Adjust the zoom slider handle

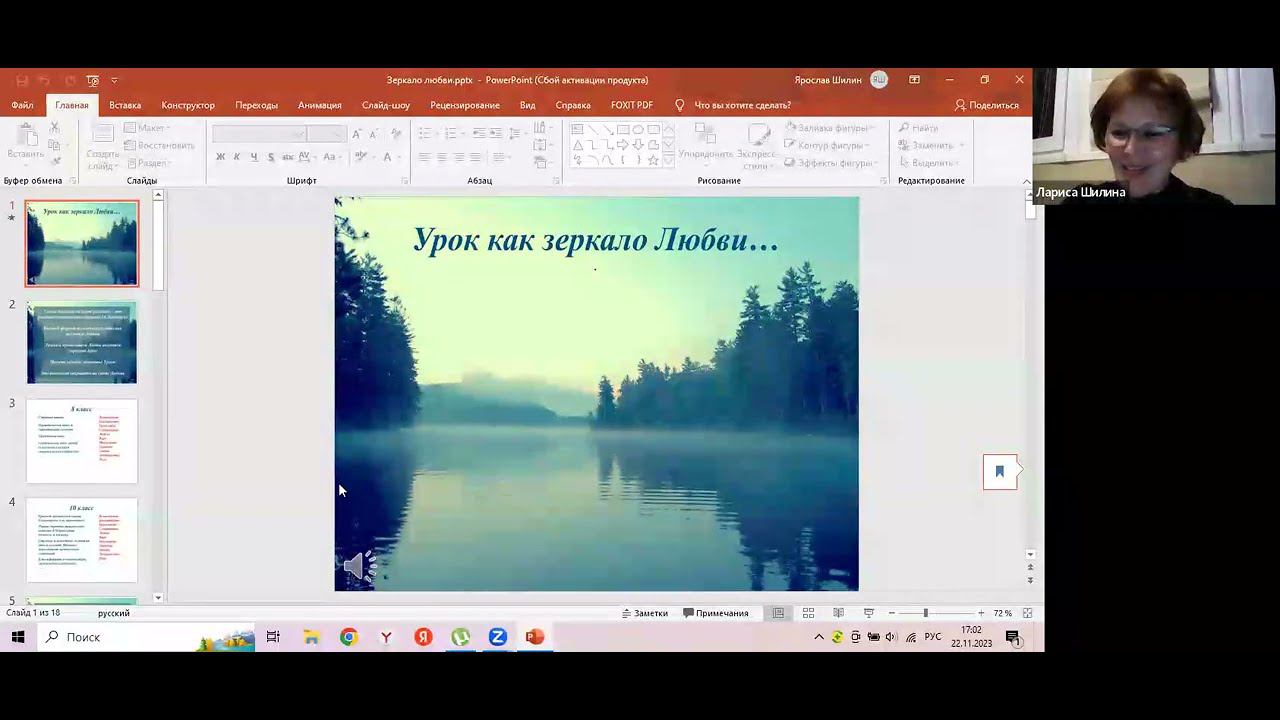tap(925, 613)
